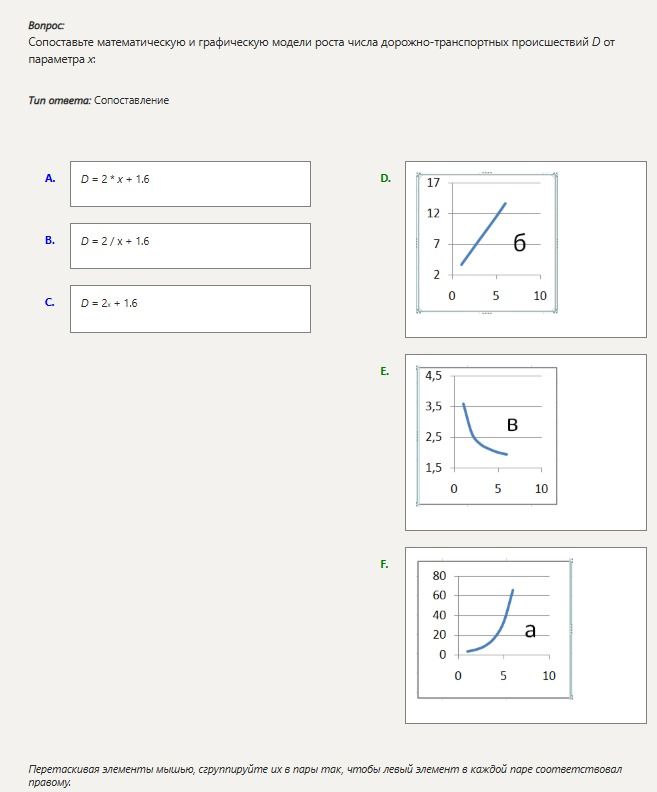Click the exponential growth graph labeled а
The height and width of the screenshot is (792, 657).
495,629
